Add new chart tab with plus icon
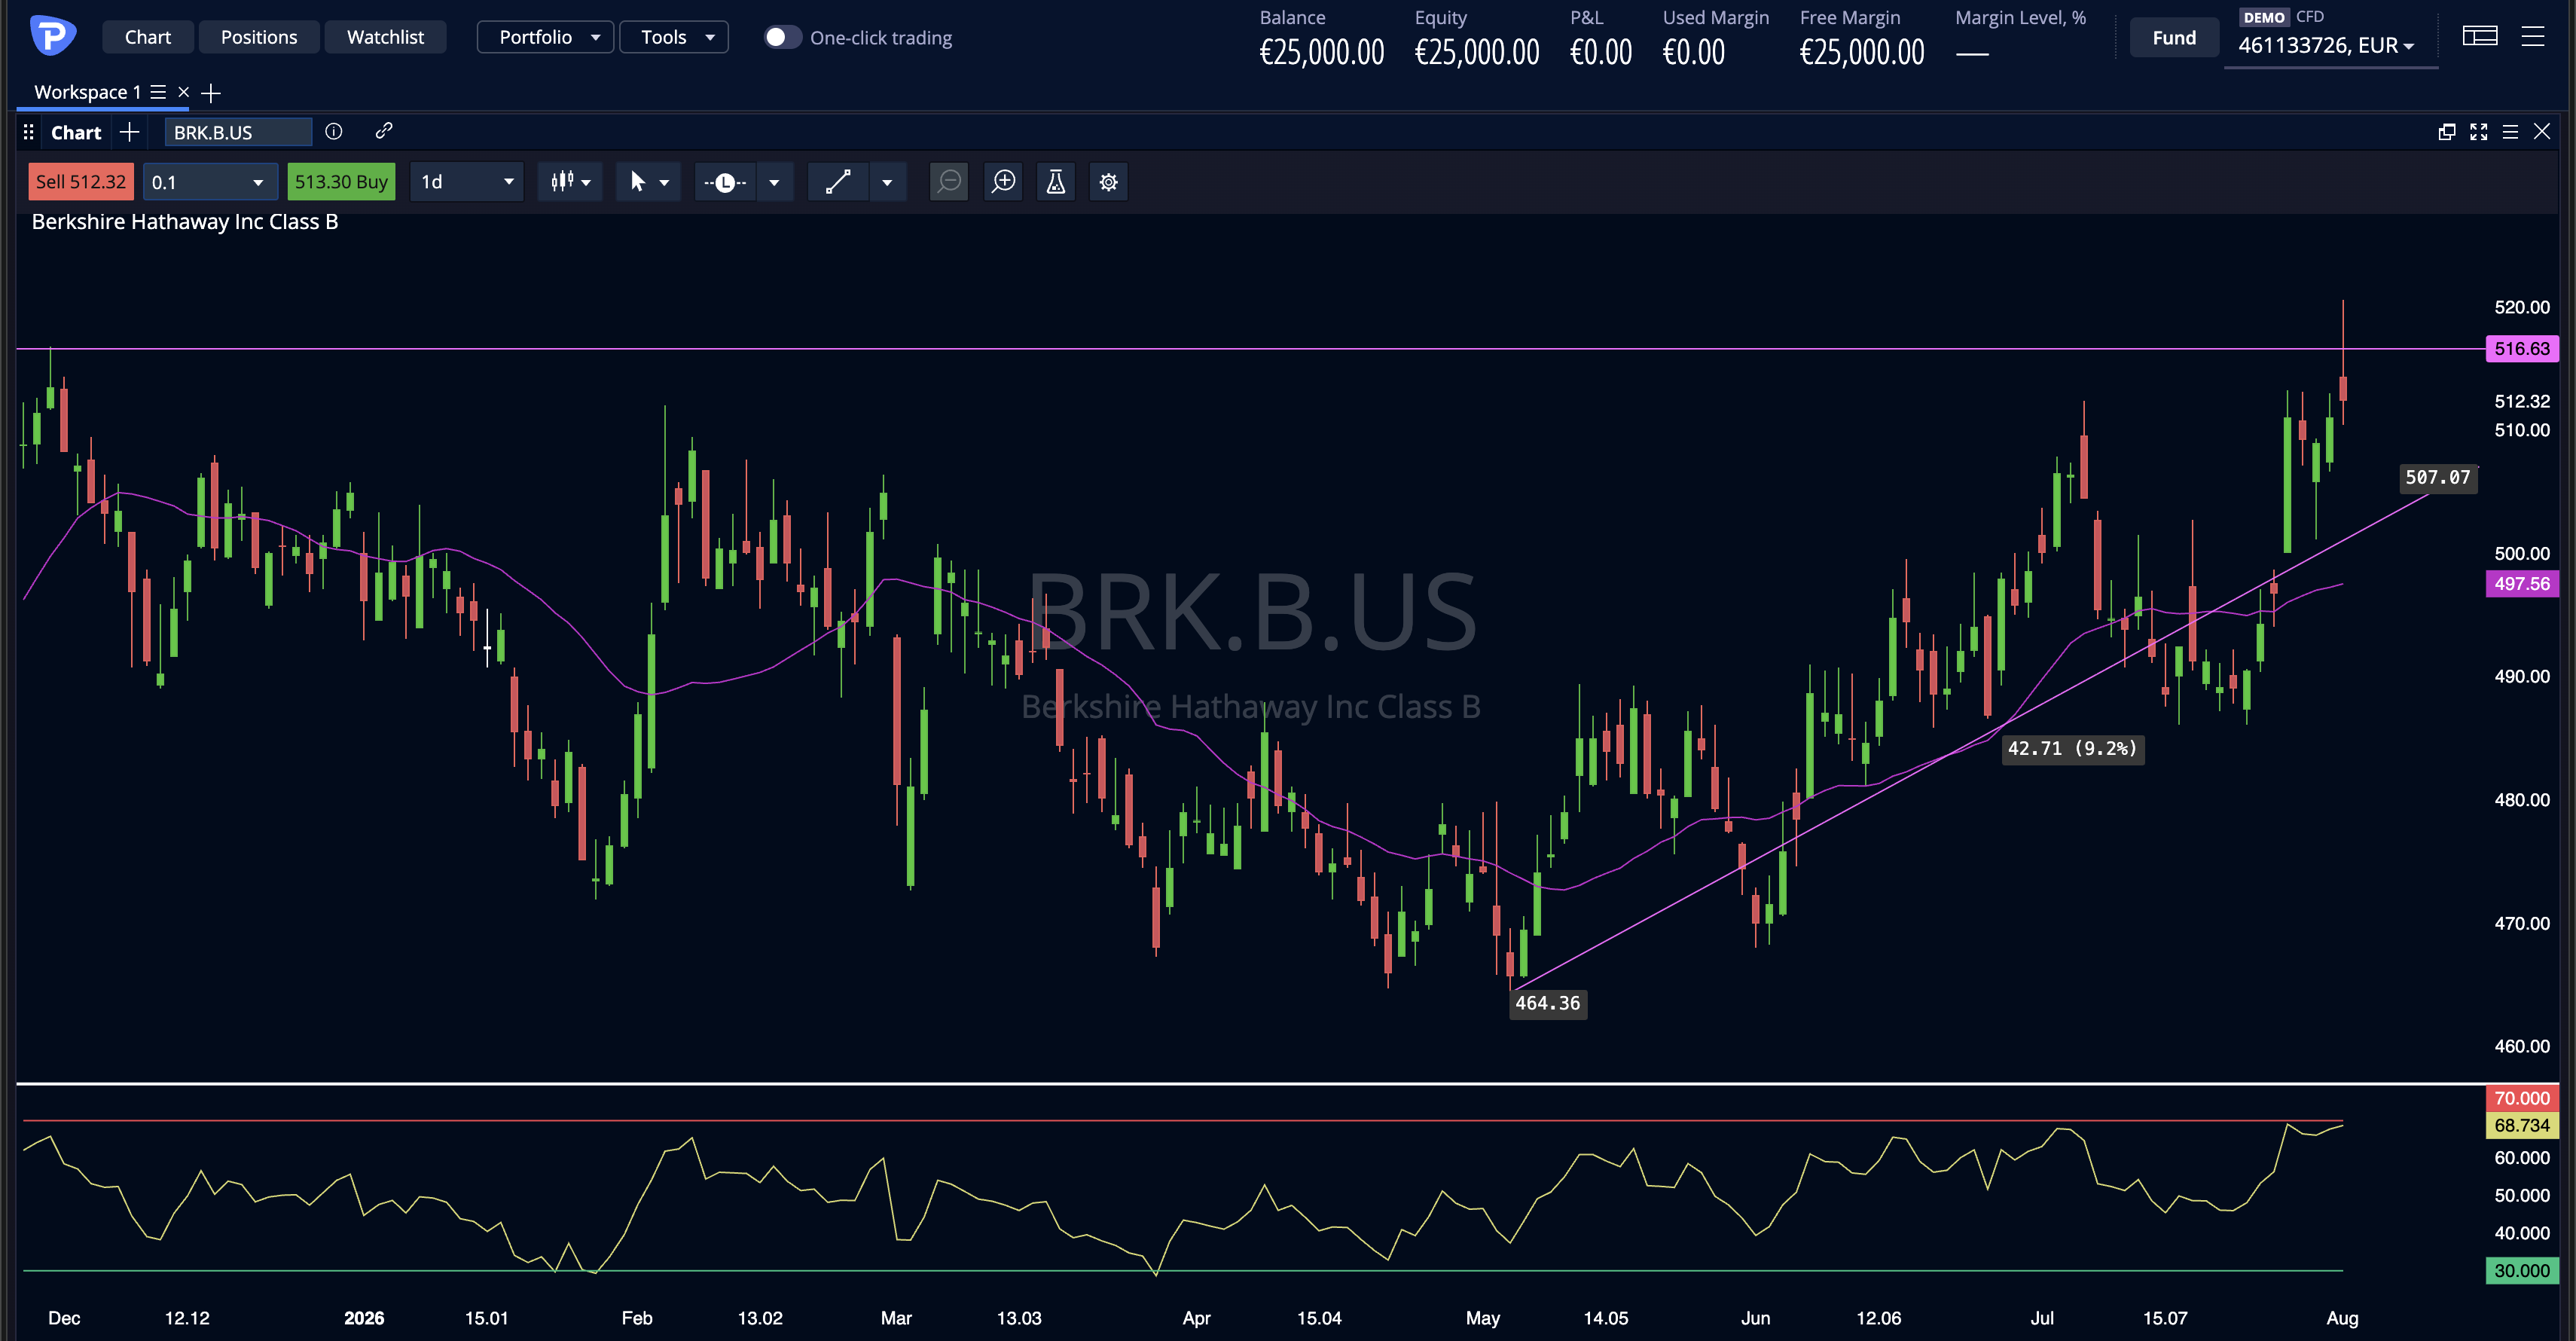Screen dimensions: 2576x1341 click(x=129, y=132)
